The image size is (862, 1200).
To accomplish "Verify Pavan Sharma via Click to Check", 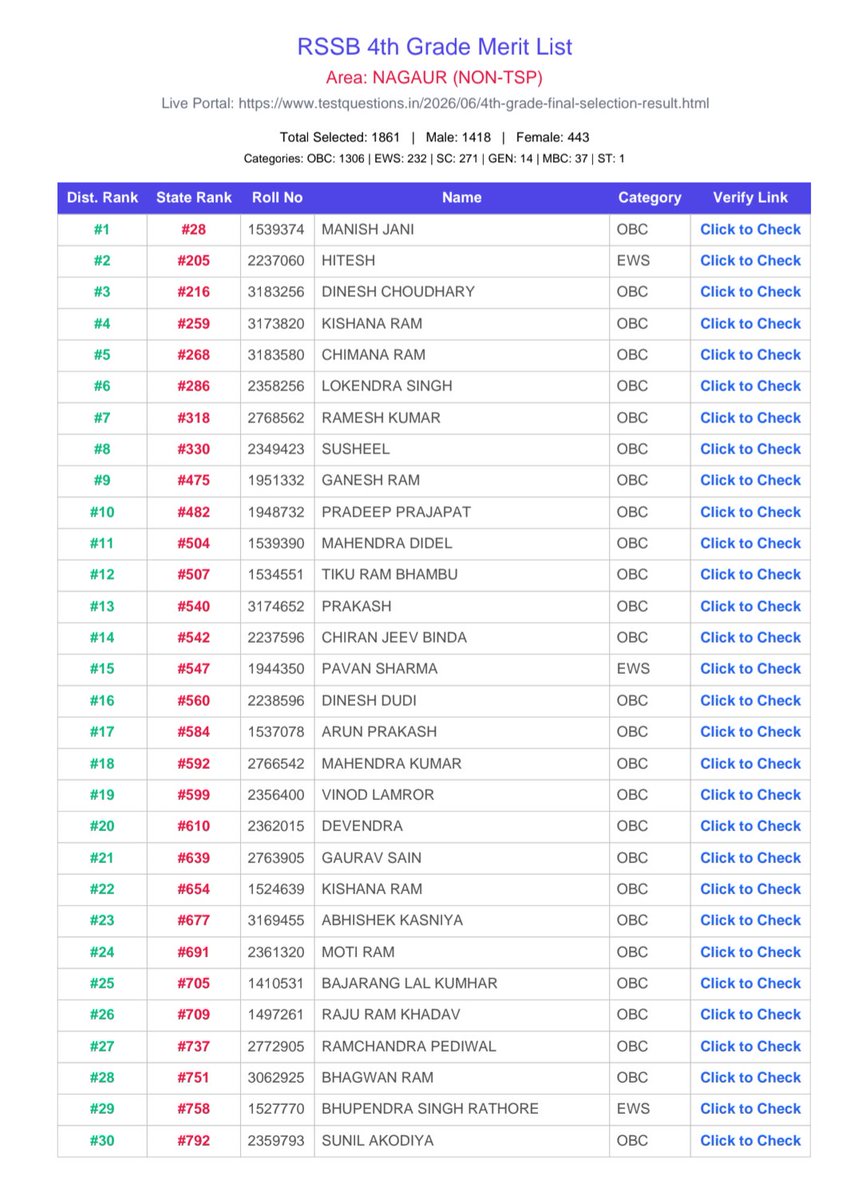I will [750, 669].
